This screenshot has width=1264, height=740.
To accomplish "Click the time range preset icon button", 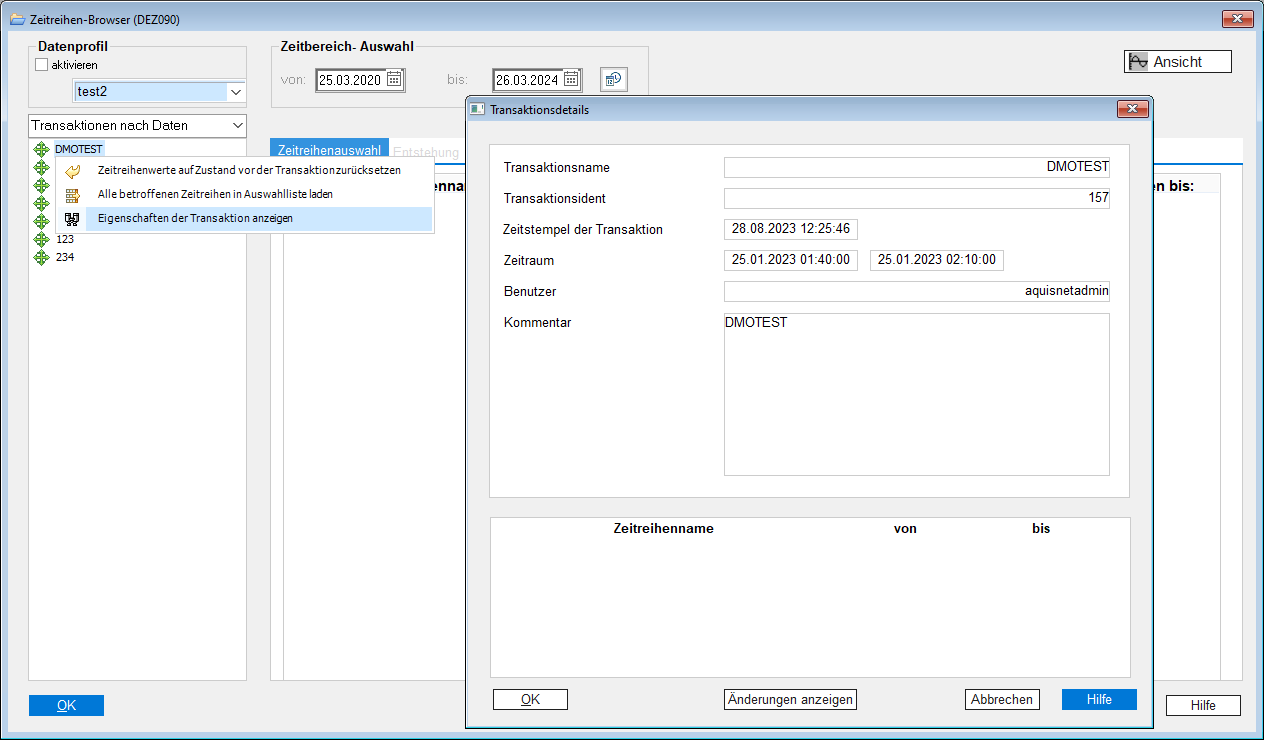I will [613, 80].
